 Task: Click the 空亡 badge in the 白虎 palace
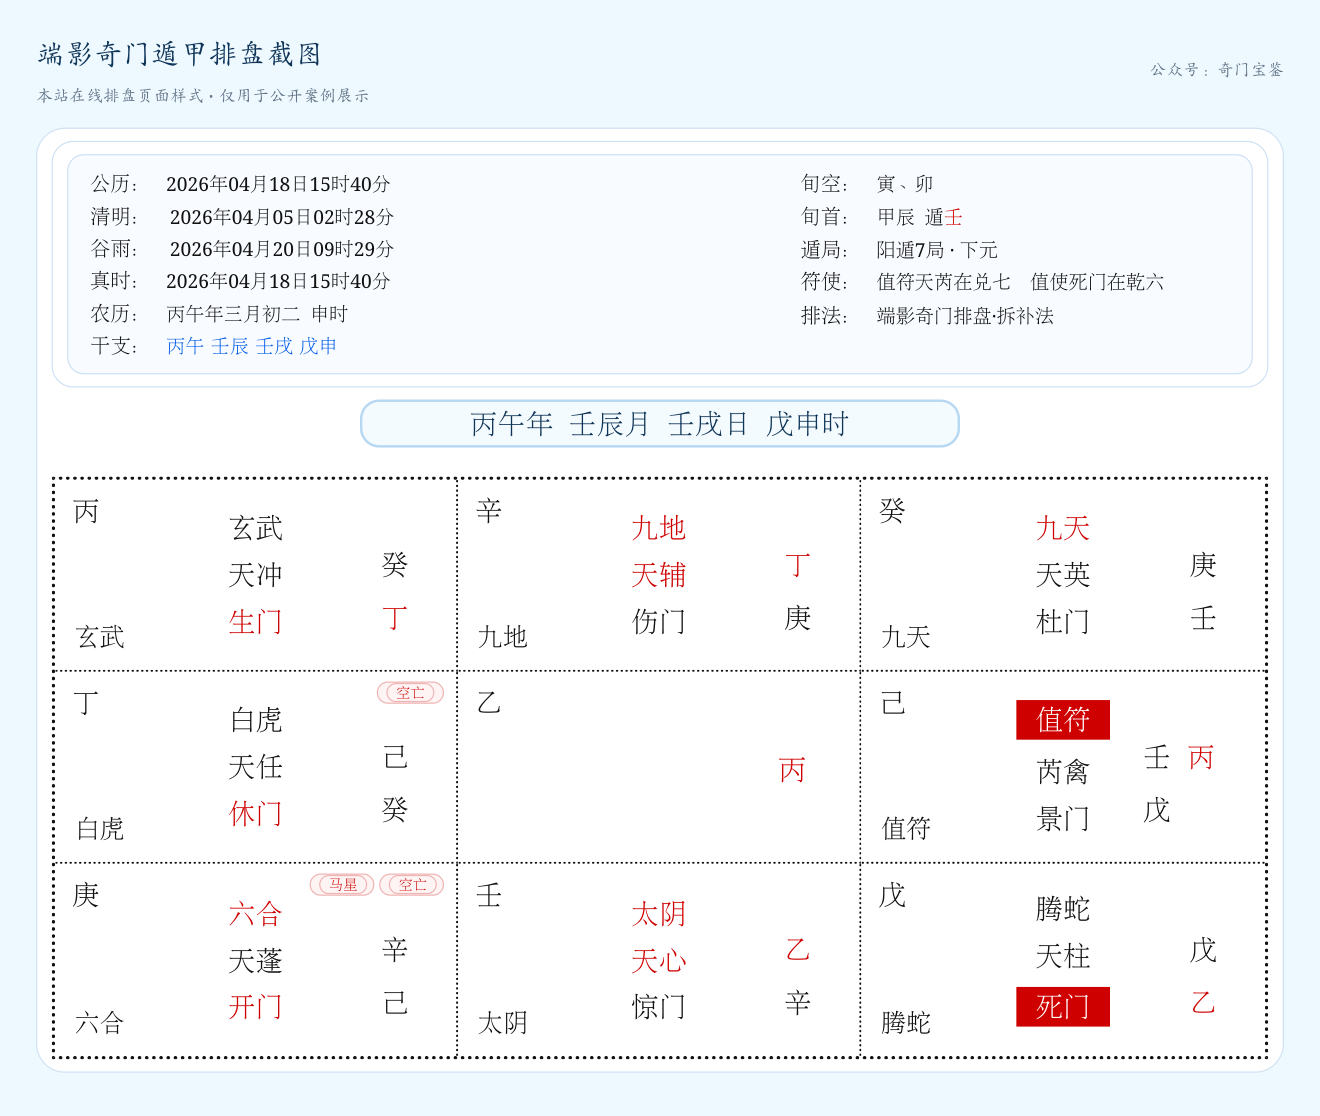(410, 693)
